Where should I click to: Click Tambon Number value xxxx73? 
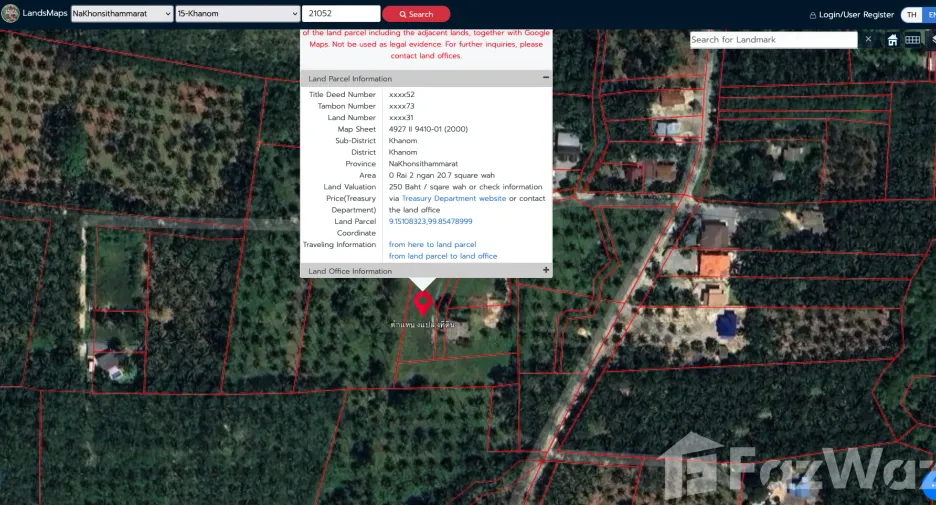point(401,106)
